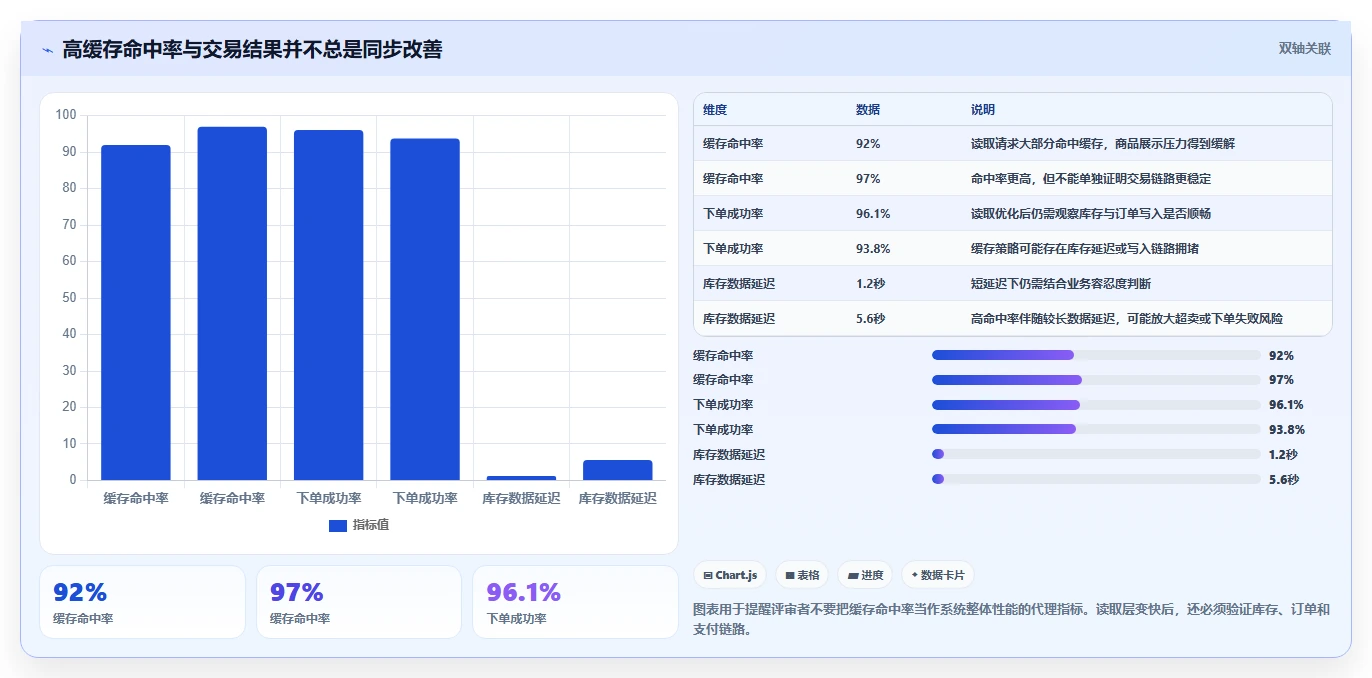The image size is (1372, 678).
Task: Click the 5.6秒 value right of its progress bar
Action: coord(1284,479)
